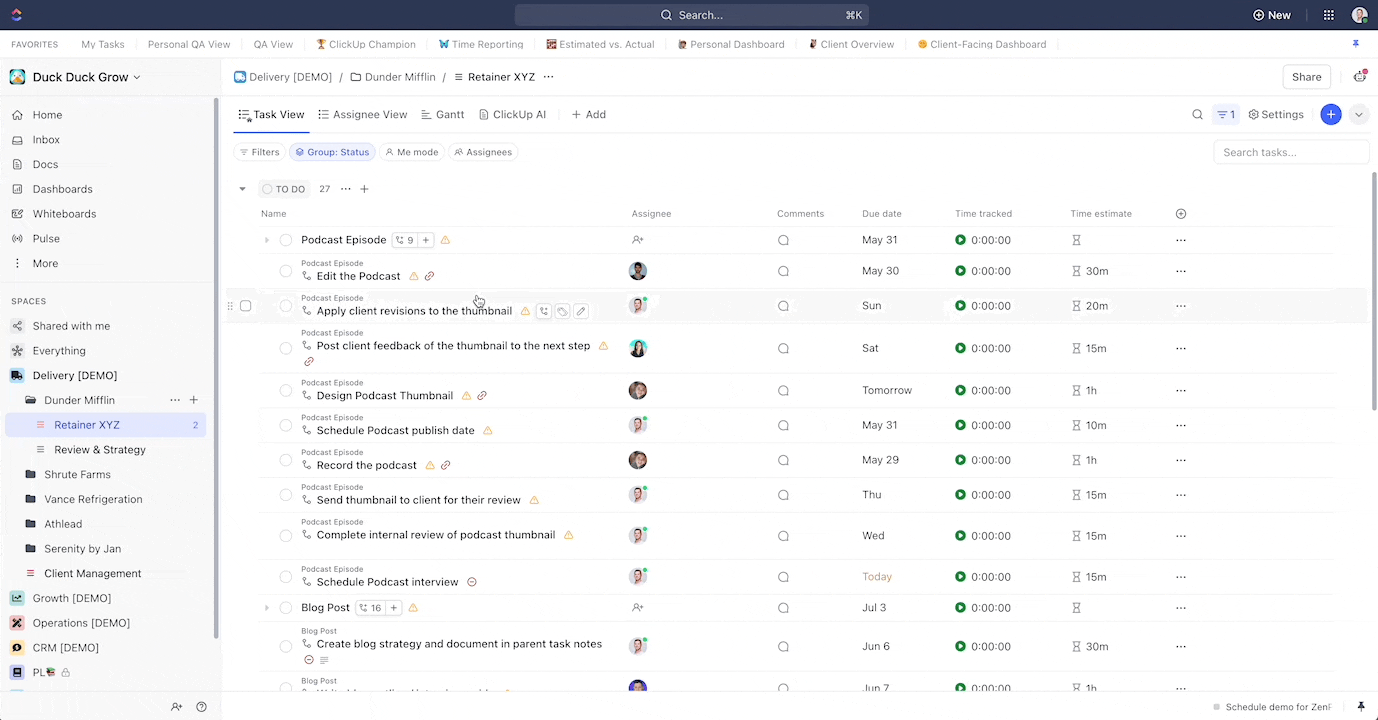The width and height of the screenshot is (1378, 720).
Task: Click the Share button
Action: 1306,77
